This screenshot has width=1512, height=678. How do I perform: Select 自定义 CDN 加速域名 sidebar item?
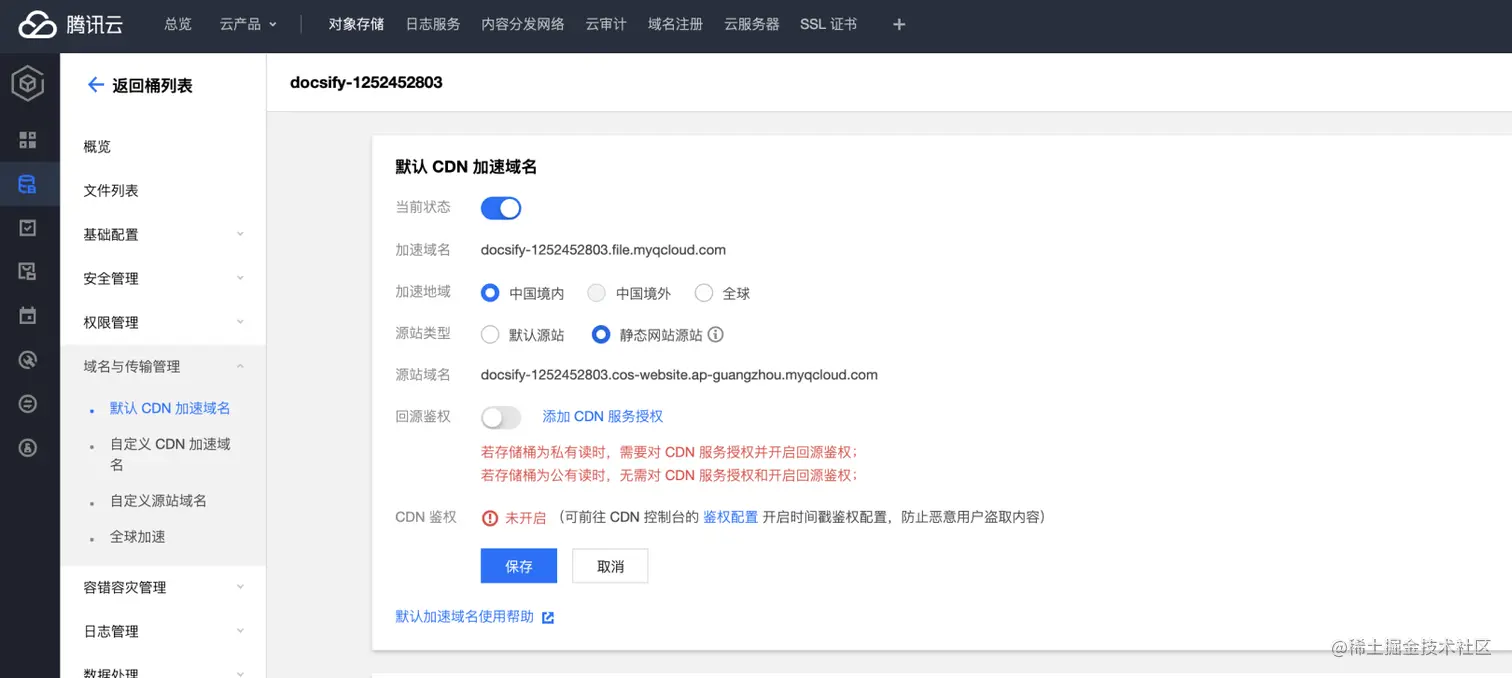click(170, 454)
